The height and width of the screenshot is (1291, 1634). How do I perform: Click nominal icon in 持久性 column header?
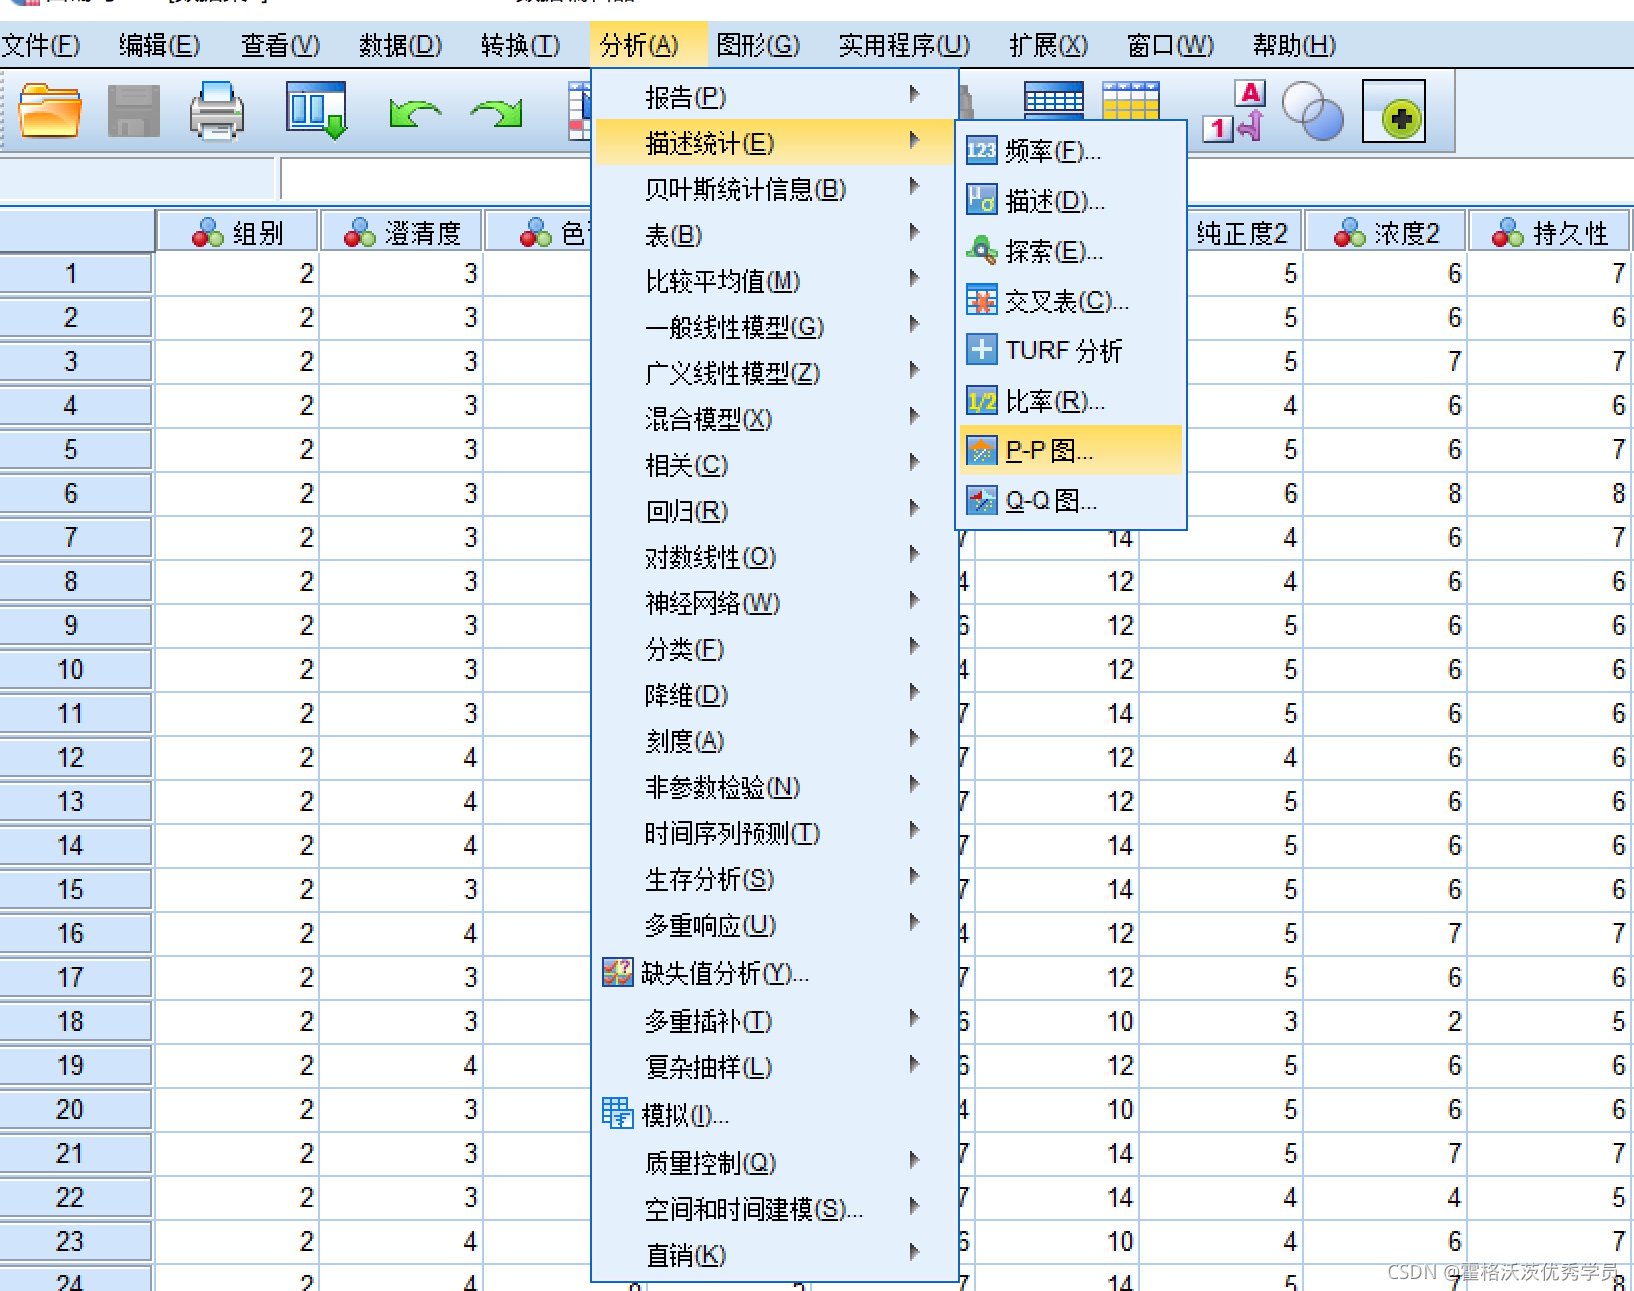point(1508,233)
